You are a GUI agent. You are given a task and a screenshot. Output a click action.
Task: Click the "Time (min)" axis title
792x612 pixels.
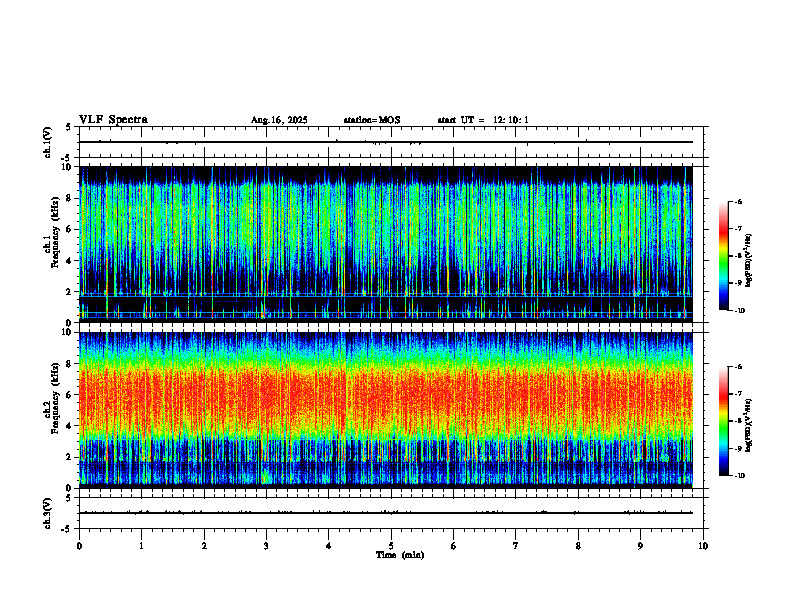pos(400,555)
